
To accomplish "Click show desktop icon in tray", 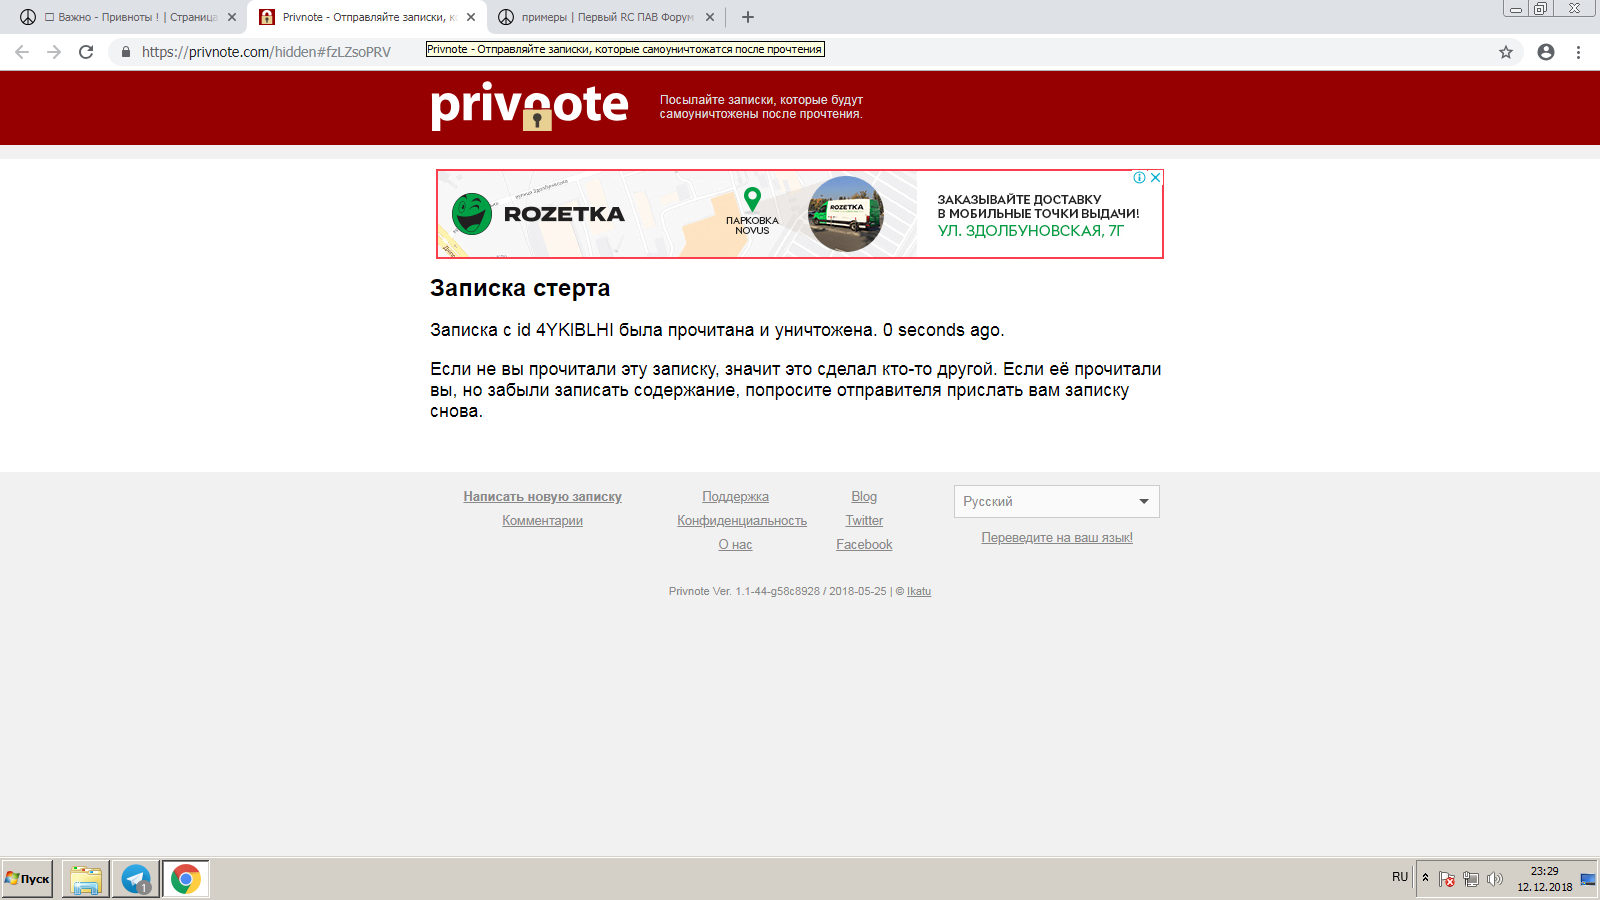I will (1588, 879).
